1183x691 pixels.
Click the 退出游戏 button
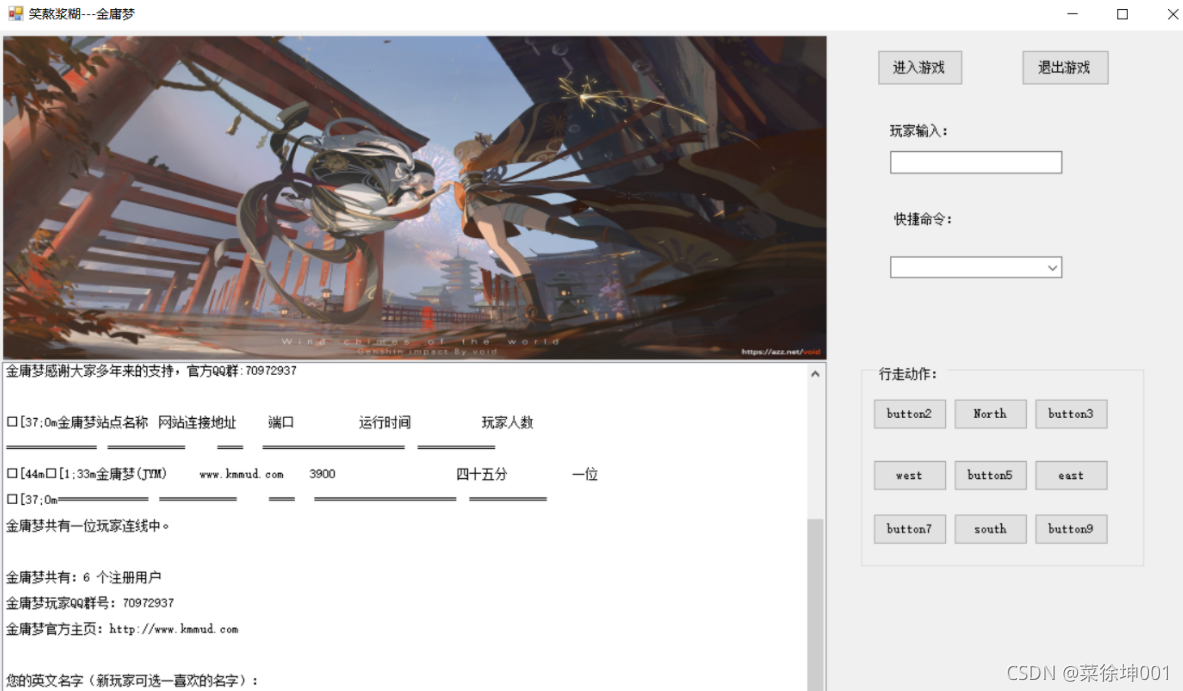(1065, 68)
